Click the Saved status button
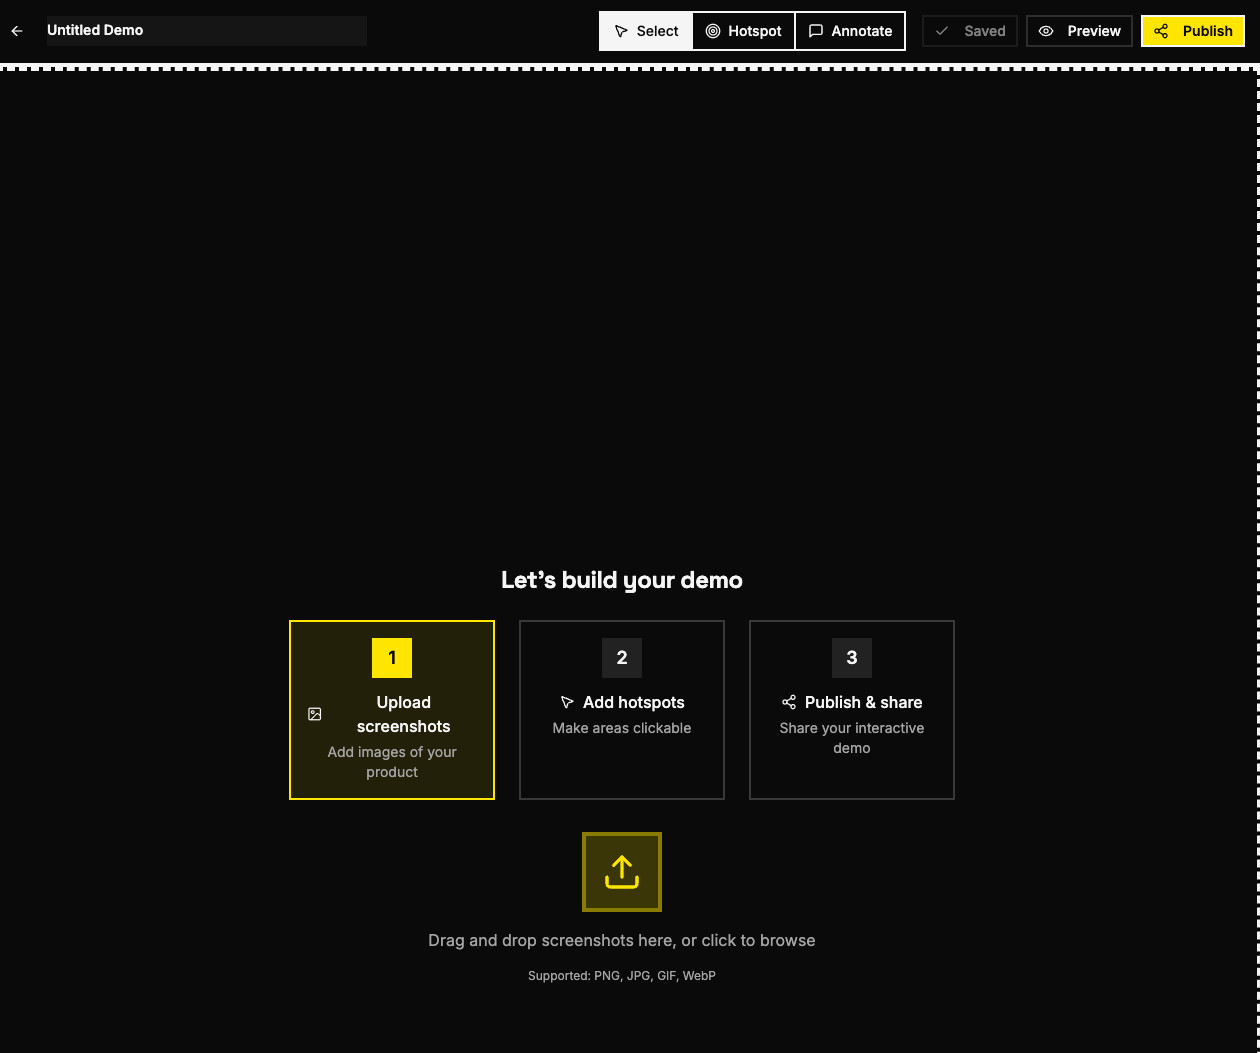The image size is (1260, 1053). 969,31
